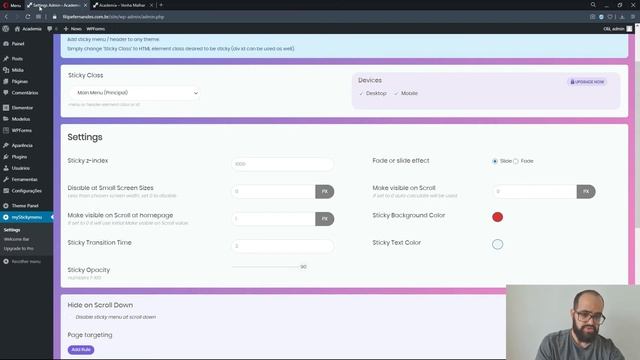Open the Configurações sidebar menu

tap(27, 191)
